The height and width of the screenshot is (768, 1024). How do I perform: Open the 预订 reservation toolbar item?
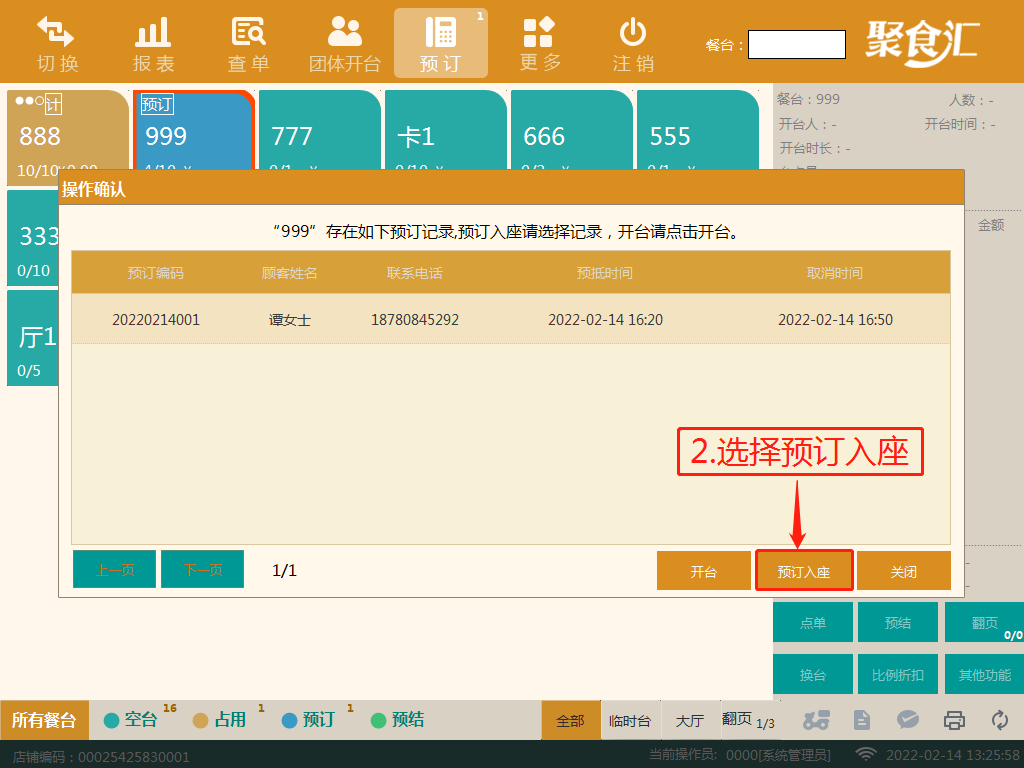441,43
